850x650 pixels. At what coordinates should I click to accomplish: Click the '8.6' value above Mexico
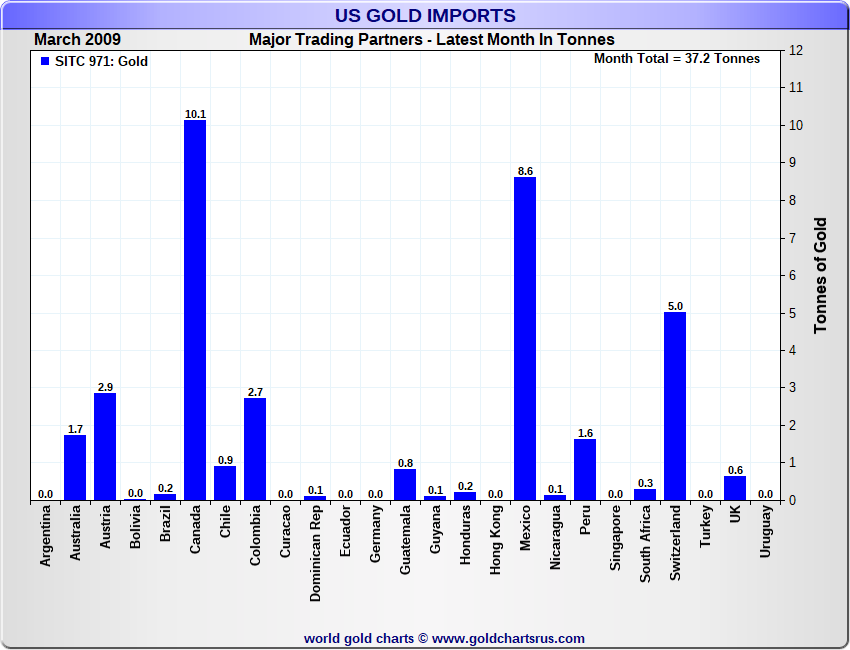coord(525,171)
